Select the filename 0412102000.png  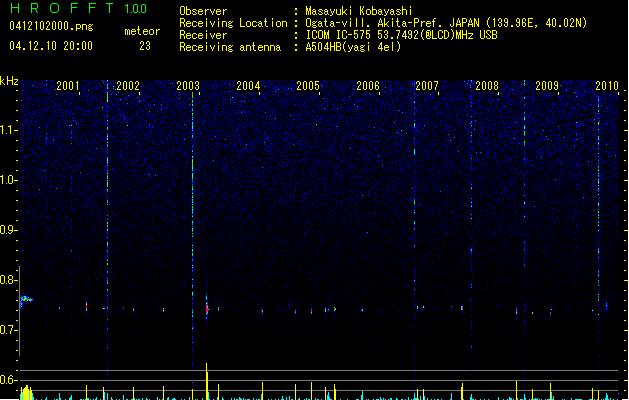51,26
